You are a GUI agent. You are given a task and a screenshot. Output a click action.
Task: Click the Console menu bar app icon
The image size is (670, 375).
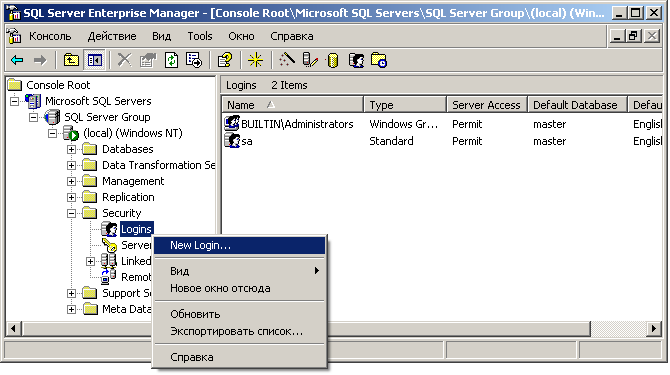point(14,36)
